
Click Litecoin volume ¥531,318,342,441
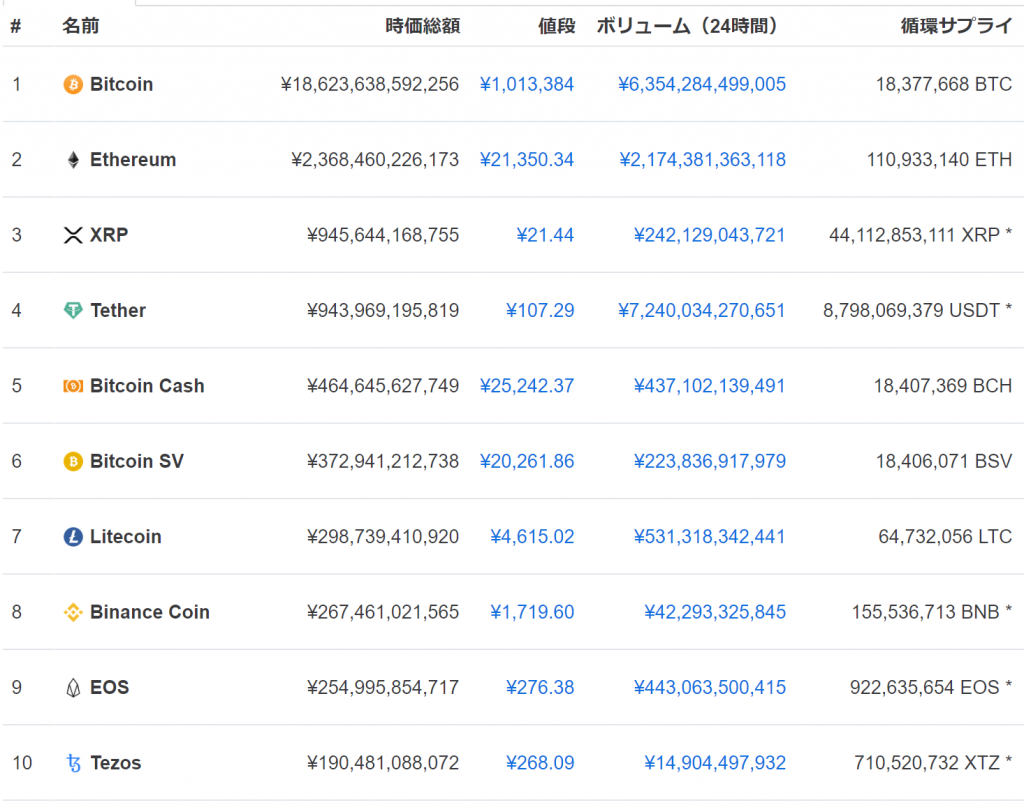coord(710,537)
